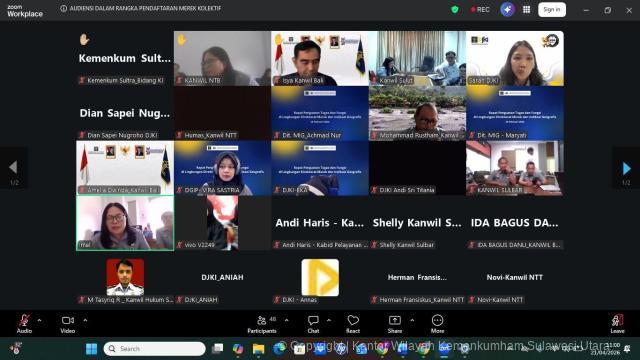This screenshot has height=360, width=640.
Task: Expand video options caret
Action: coord(85,320)
